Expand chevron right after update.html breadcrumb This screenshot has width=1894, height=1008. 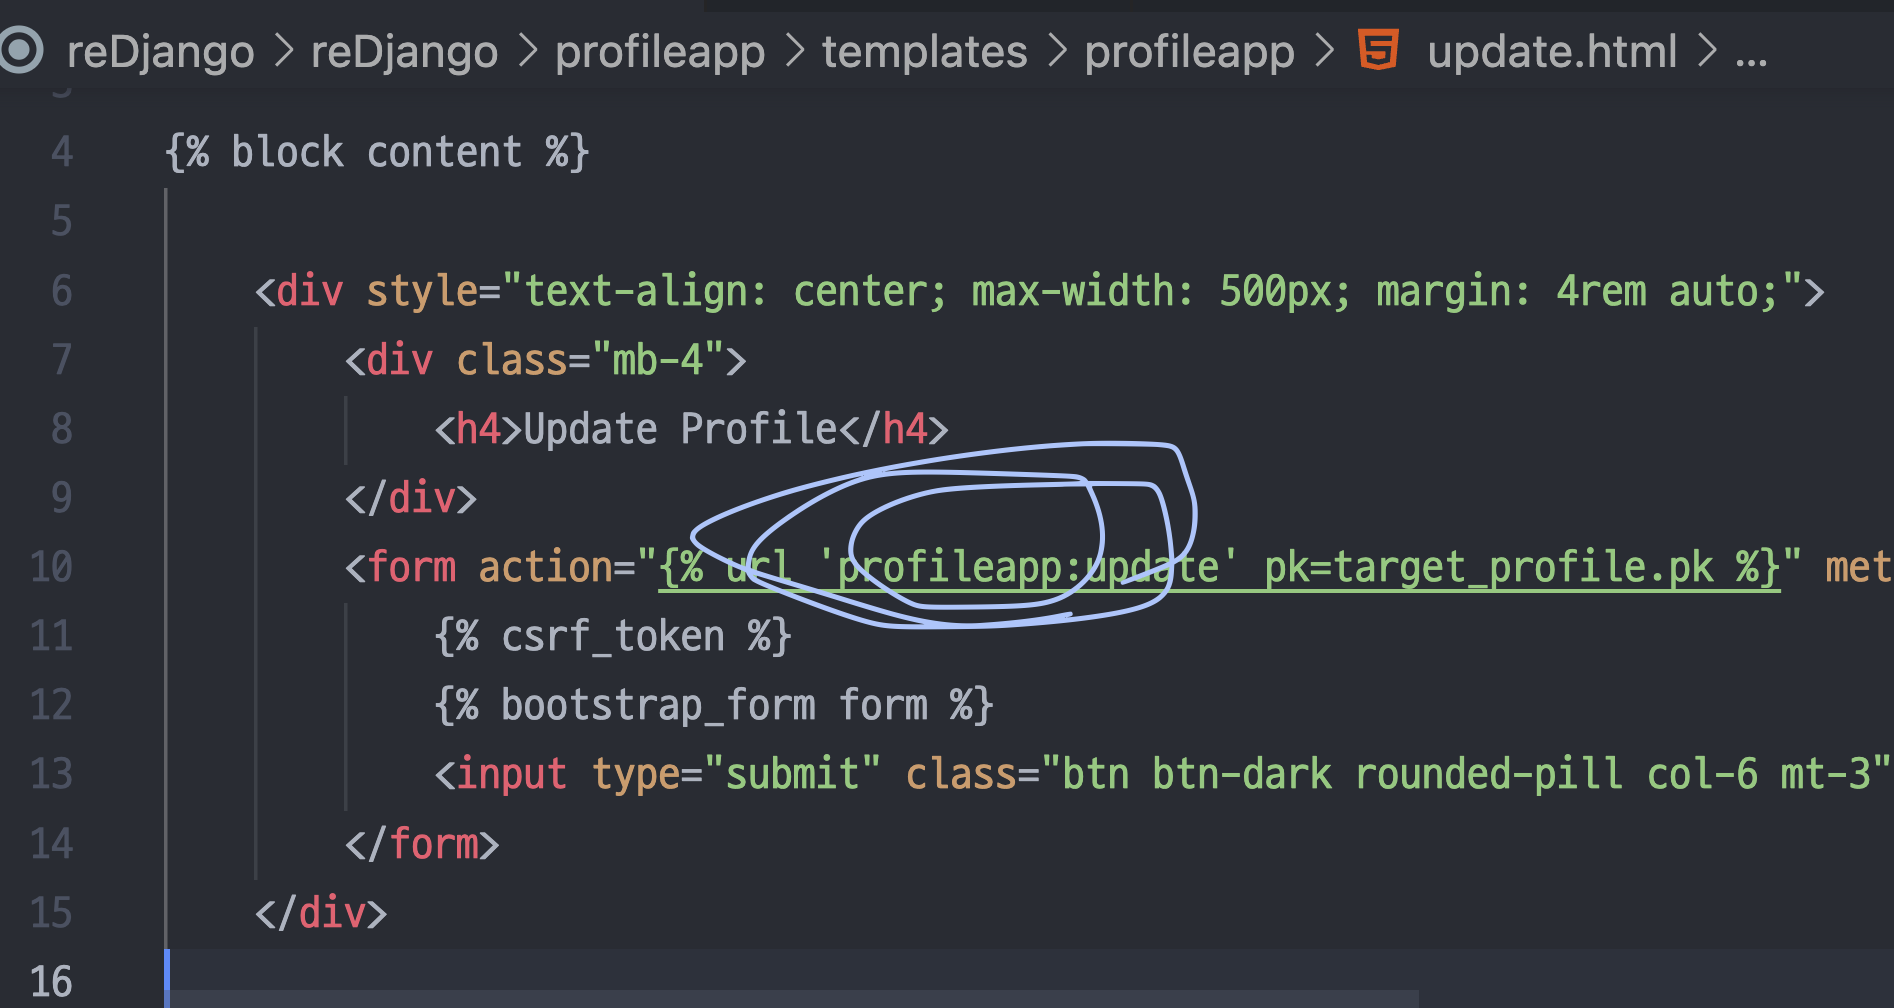1707,51
